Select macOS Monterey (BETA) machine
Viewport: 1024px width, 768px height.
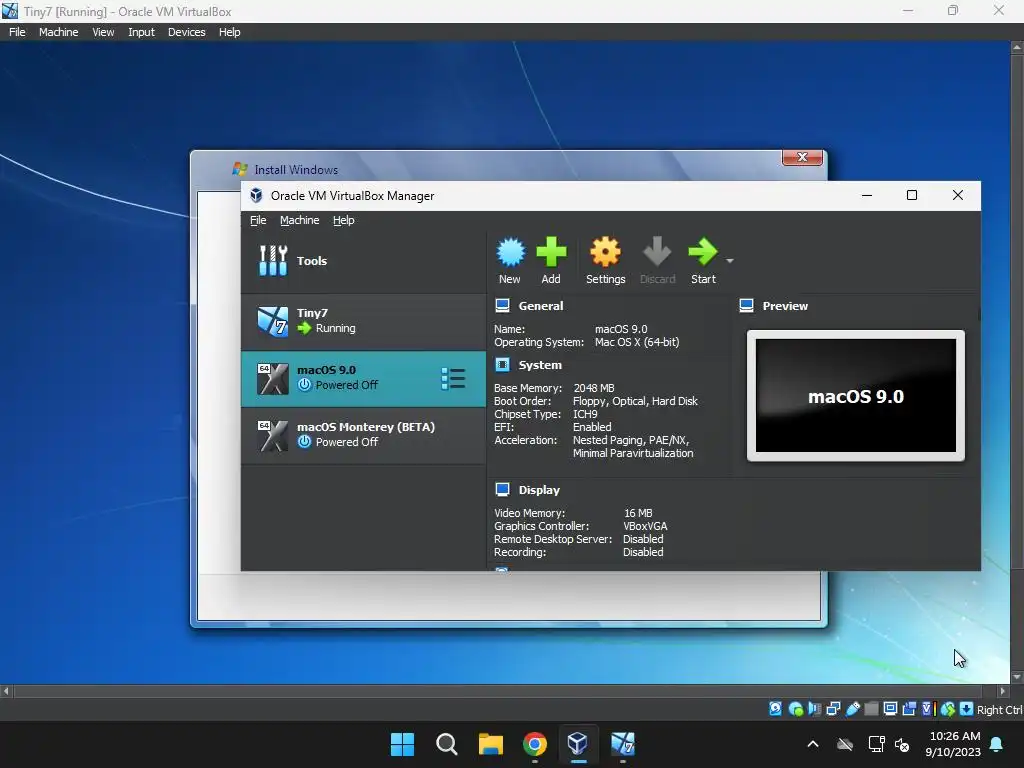click(363, 435)
